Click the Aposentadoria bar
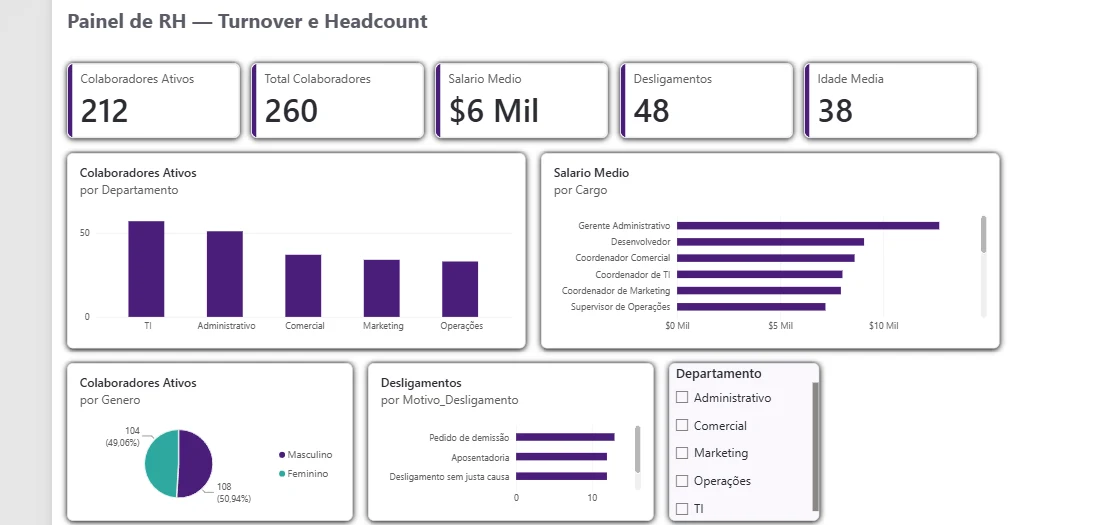The image size is (1098, 525). [562, 456]
